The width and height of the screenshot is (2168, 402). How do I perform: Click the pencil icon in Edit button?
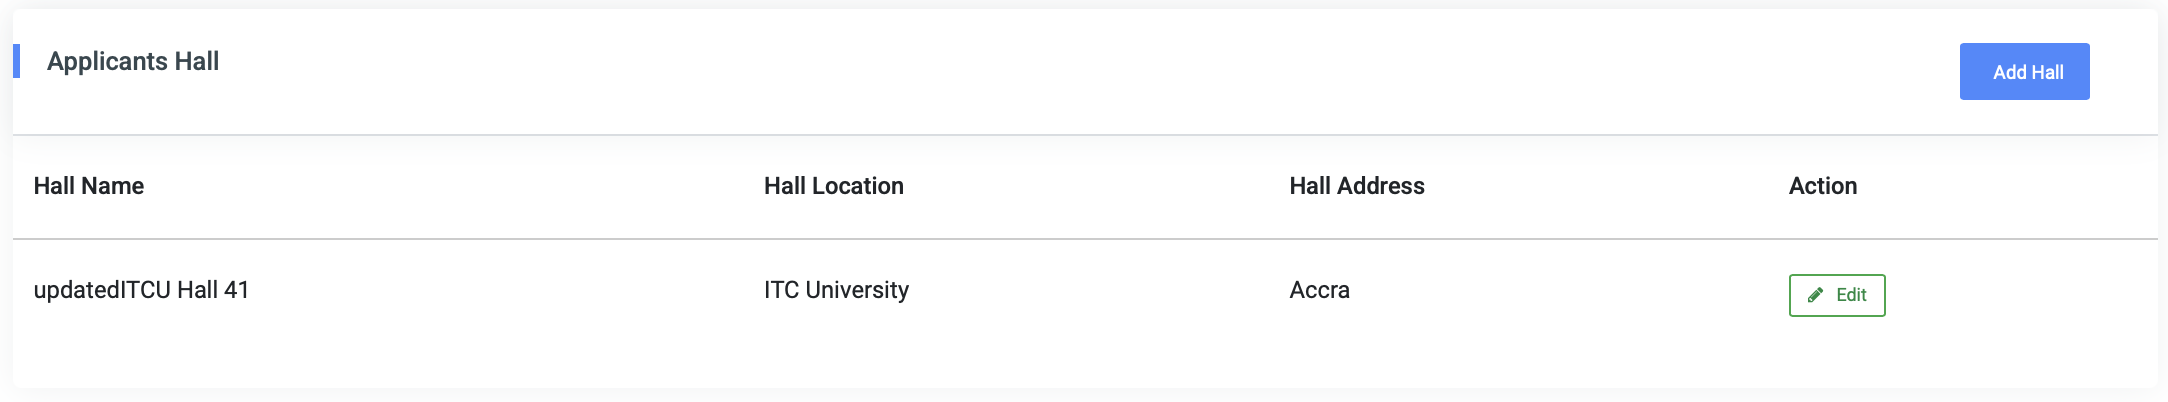1815,295
